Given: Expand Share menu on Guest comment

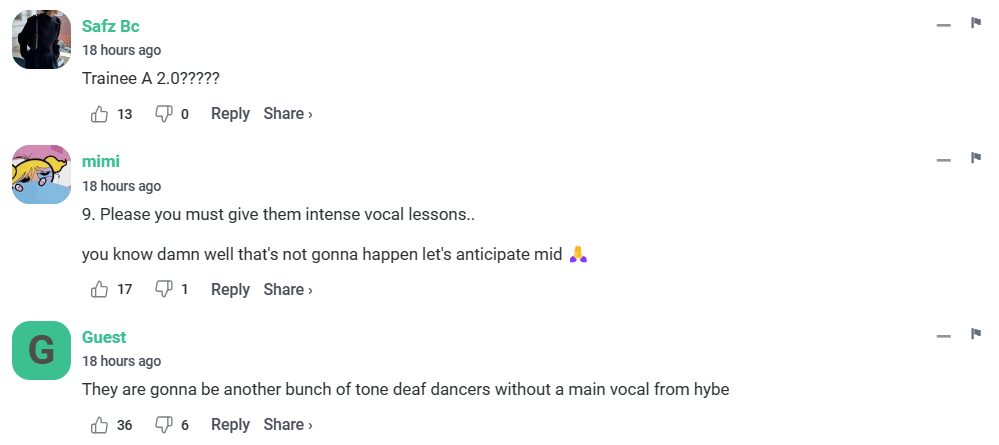Looking at the screenshot, I should [288, 425].
